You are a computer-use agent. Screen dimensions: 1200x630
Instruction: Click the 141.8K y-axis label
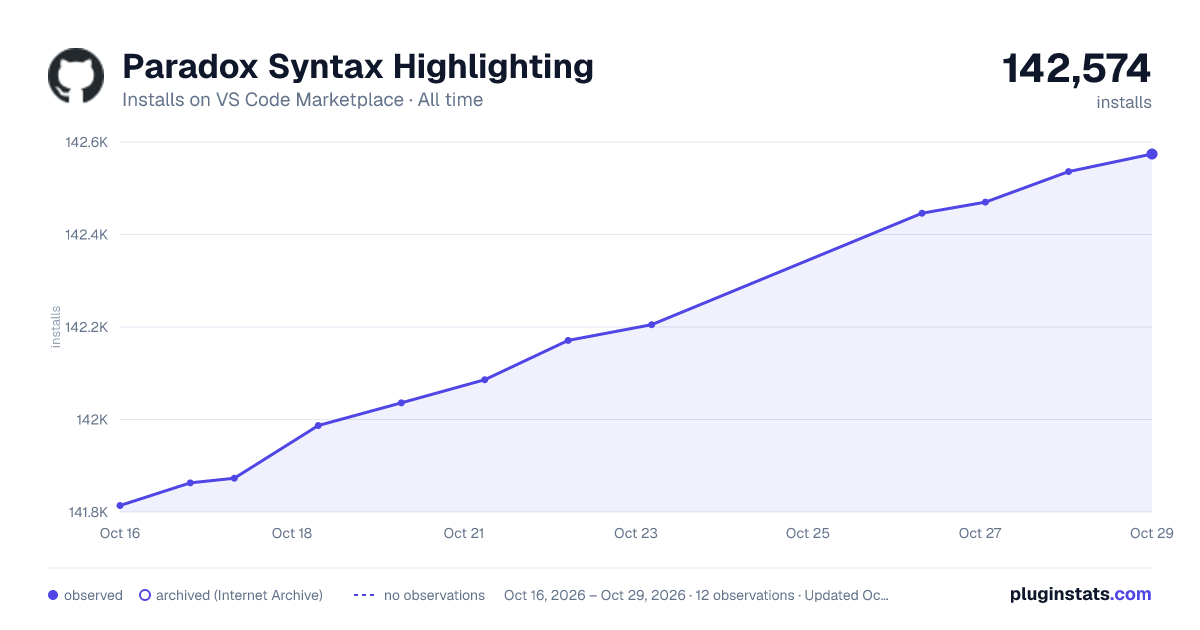[87, 512]
